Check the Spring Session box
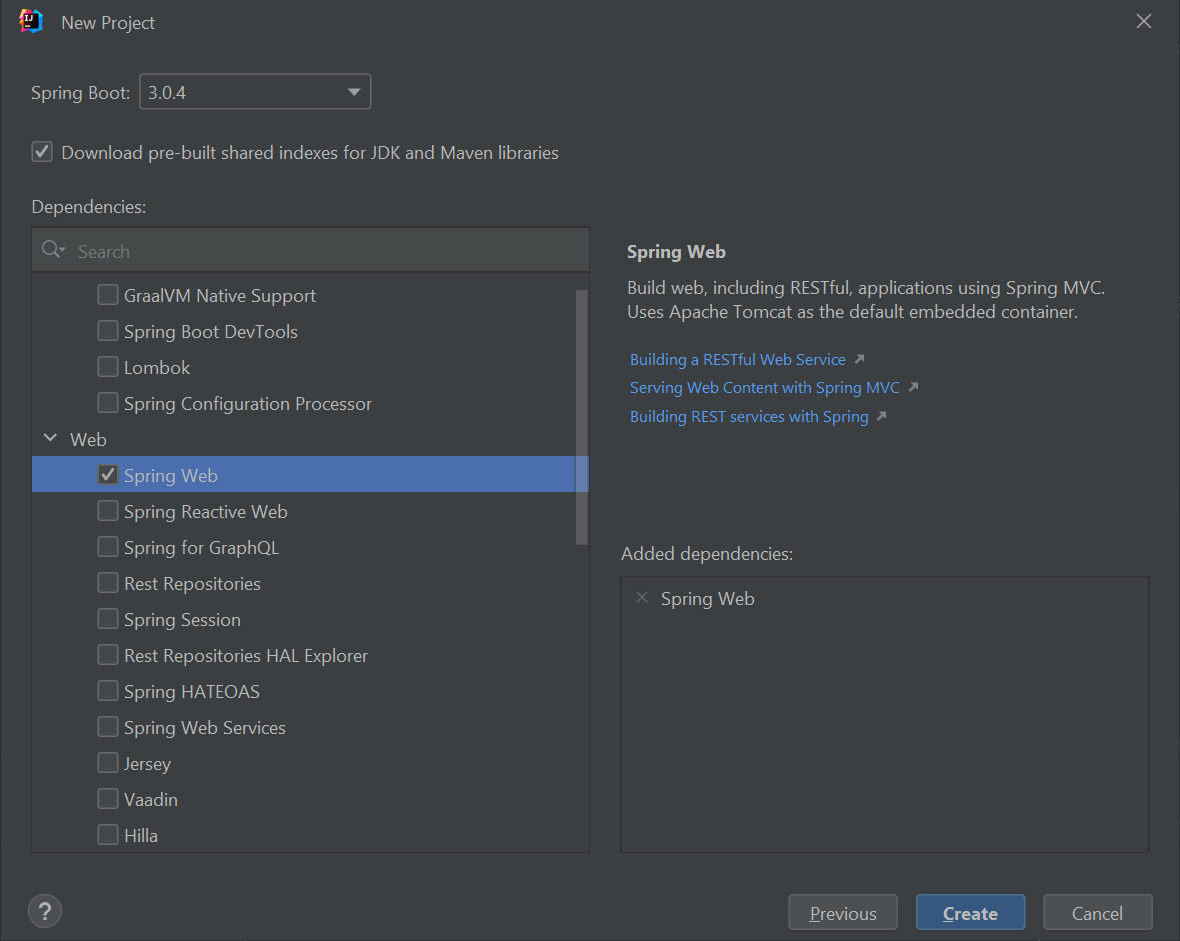This screenshot has width=1180, height=941. (x=108, y=619)
